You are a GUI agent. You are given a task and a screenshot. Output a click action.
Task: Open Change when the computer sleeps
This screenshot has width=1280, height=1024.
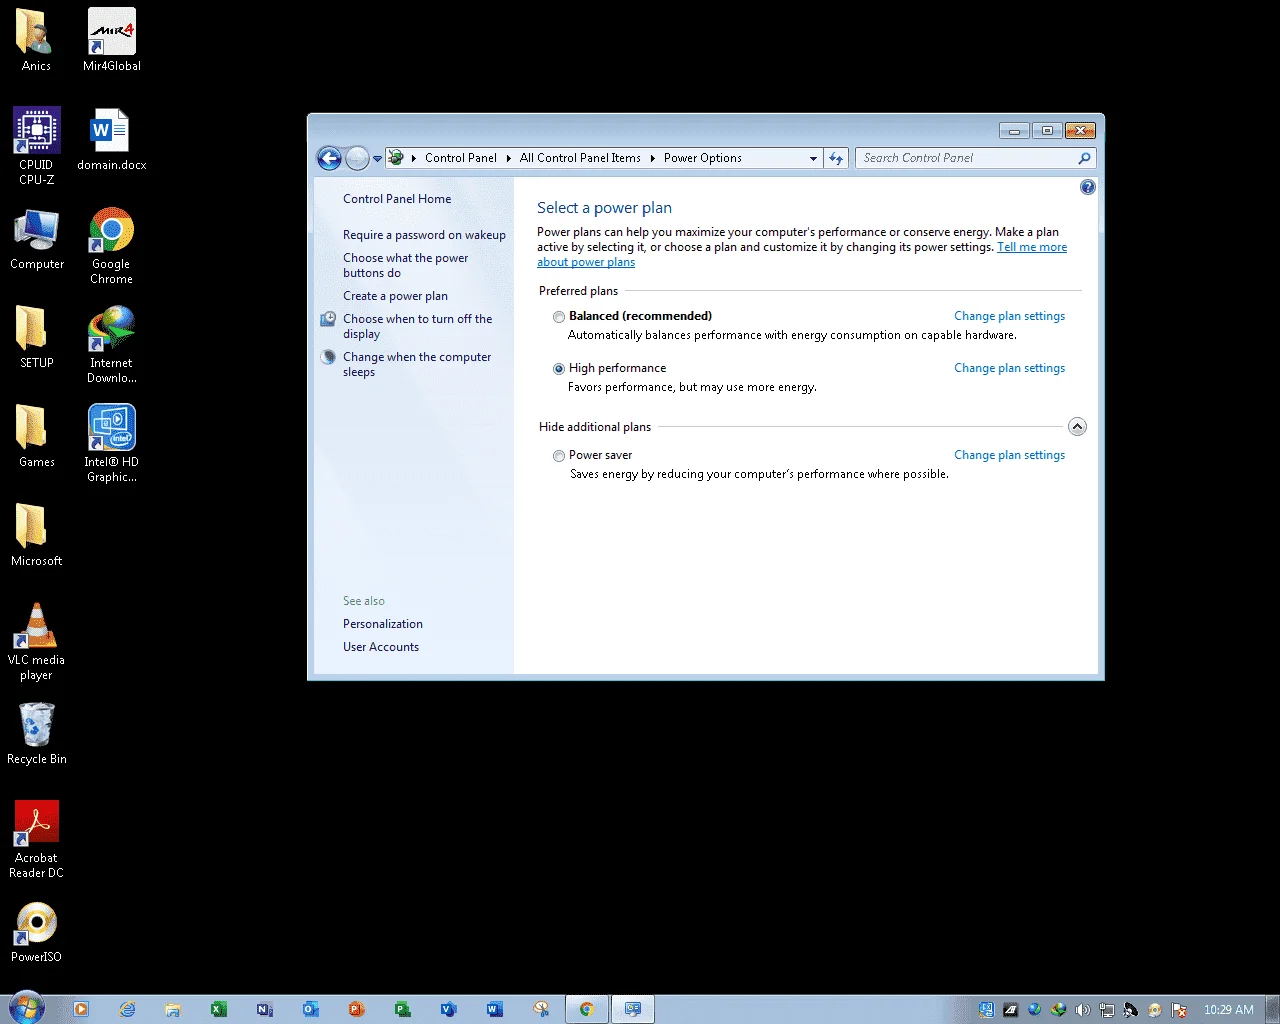point(417,364)
